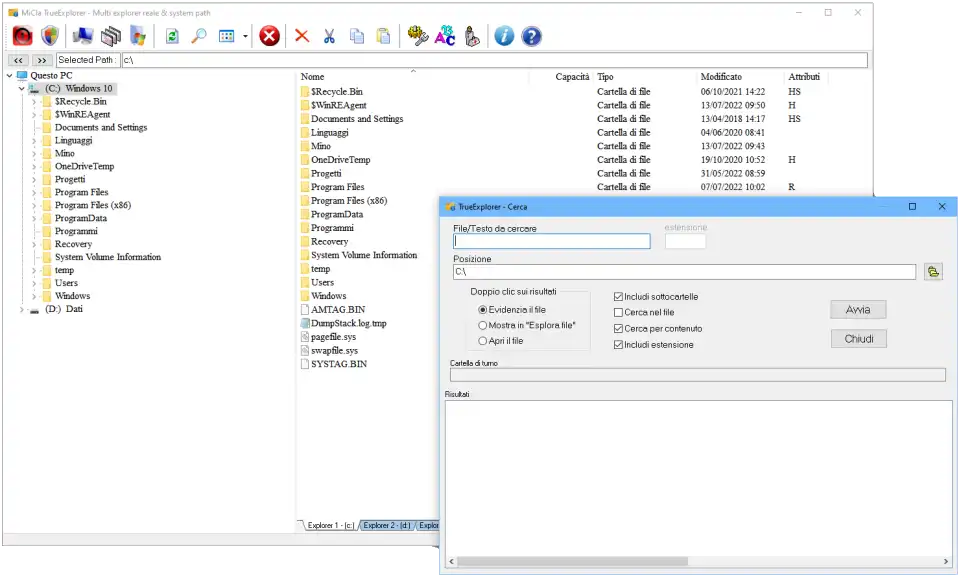Select the Evidenzia il file radio option
This screenshot has height=578, width=961.
483,310
